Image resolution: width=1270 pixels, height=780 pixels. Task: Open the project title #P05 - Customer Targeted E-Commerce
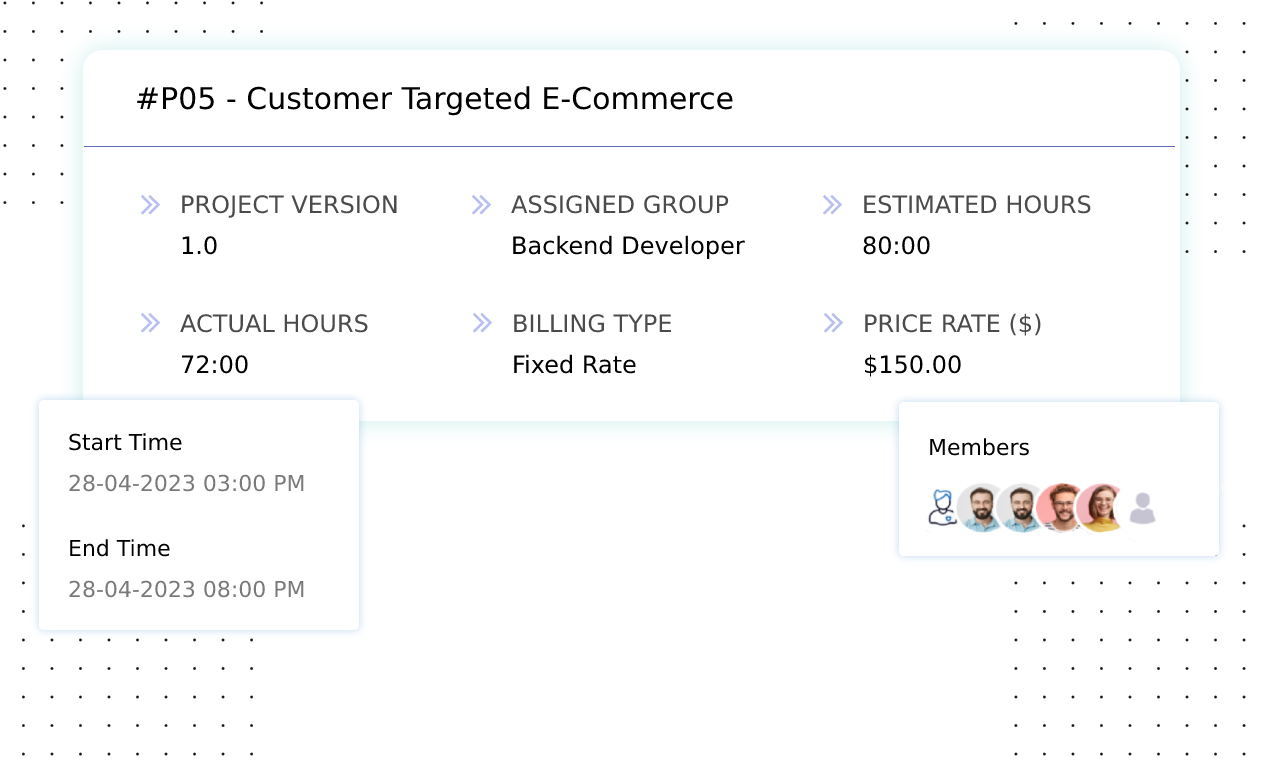(435, 98)
